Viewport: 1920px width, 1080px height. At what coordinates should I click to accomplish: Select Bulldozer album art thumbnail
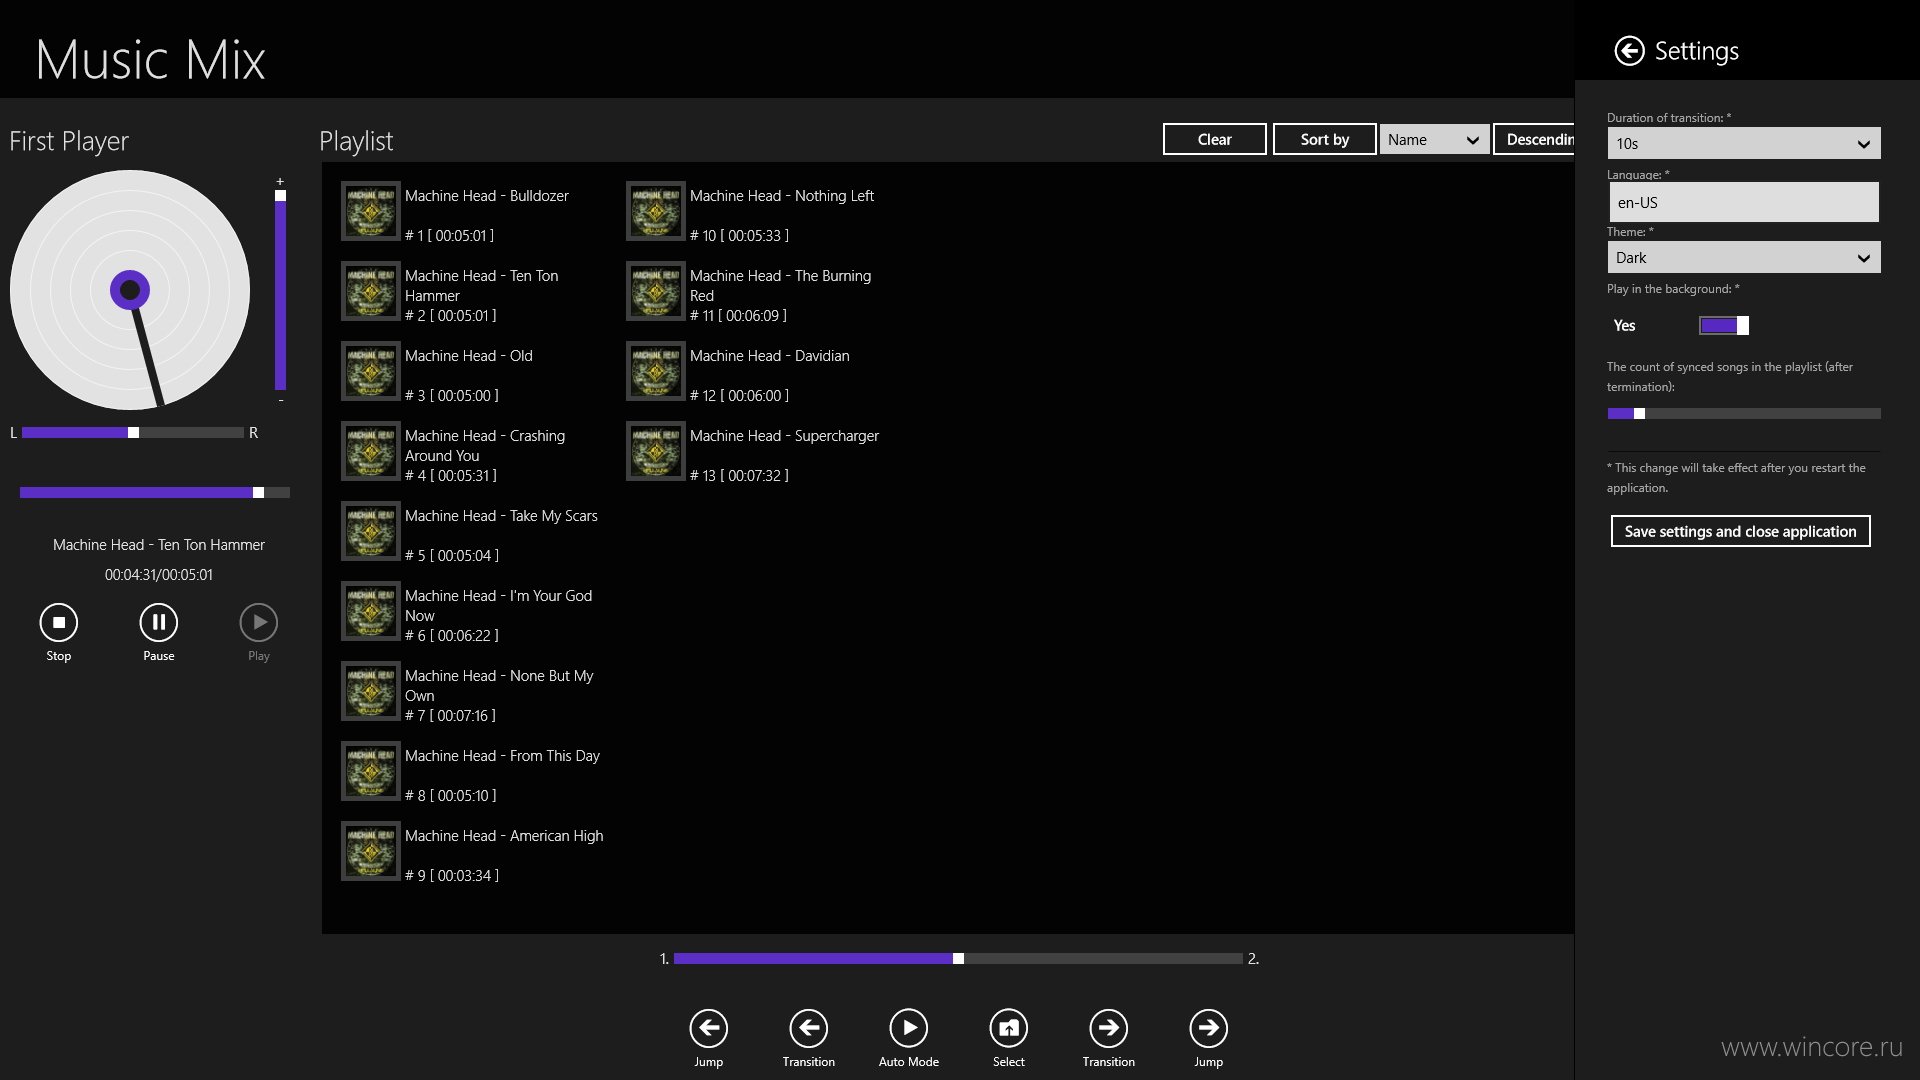click(x=371, y=211)
